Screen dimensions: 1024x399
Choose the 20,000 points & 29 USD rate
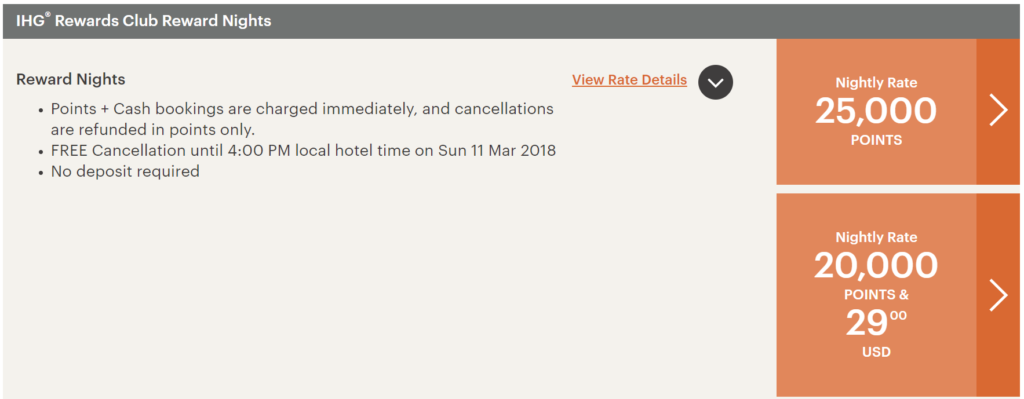[875, 295]
